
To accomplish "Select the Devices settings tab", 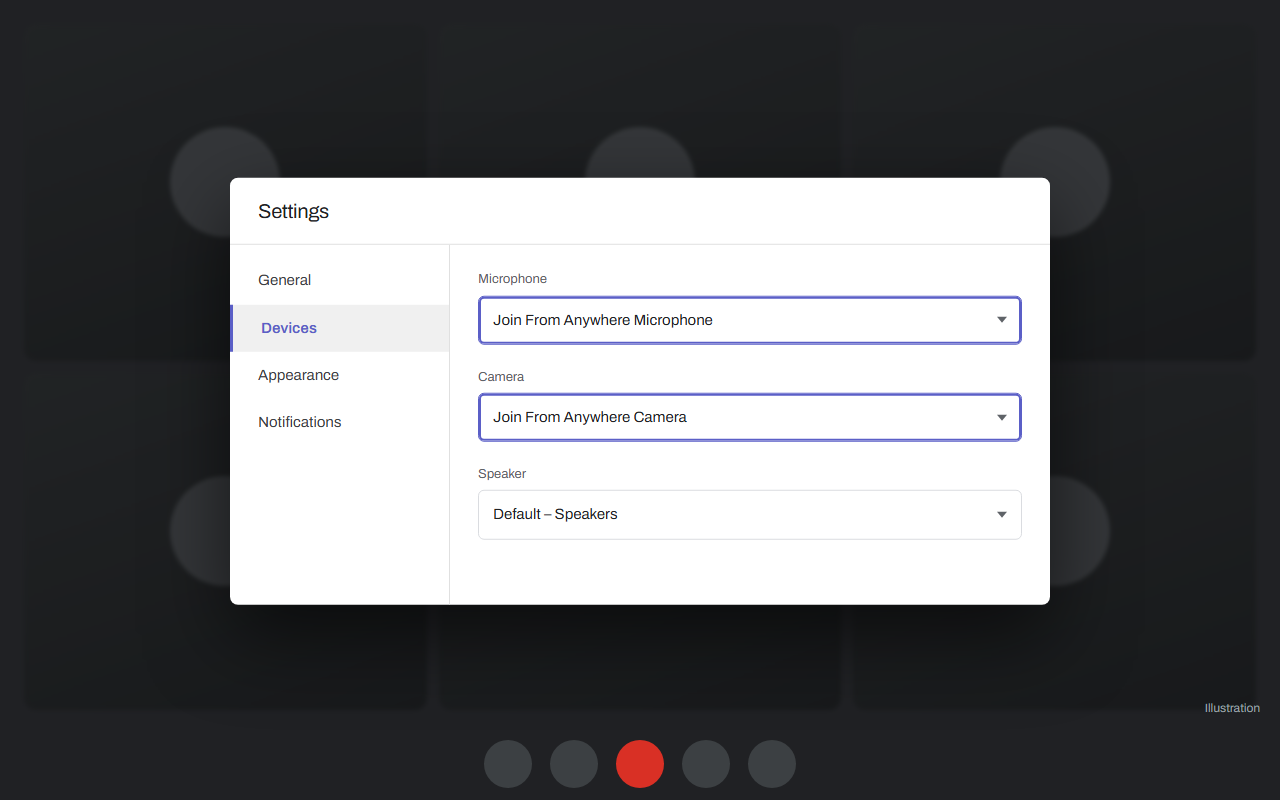I will tap(340, 328).
